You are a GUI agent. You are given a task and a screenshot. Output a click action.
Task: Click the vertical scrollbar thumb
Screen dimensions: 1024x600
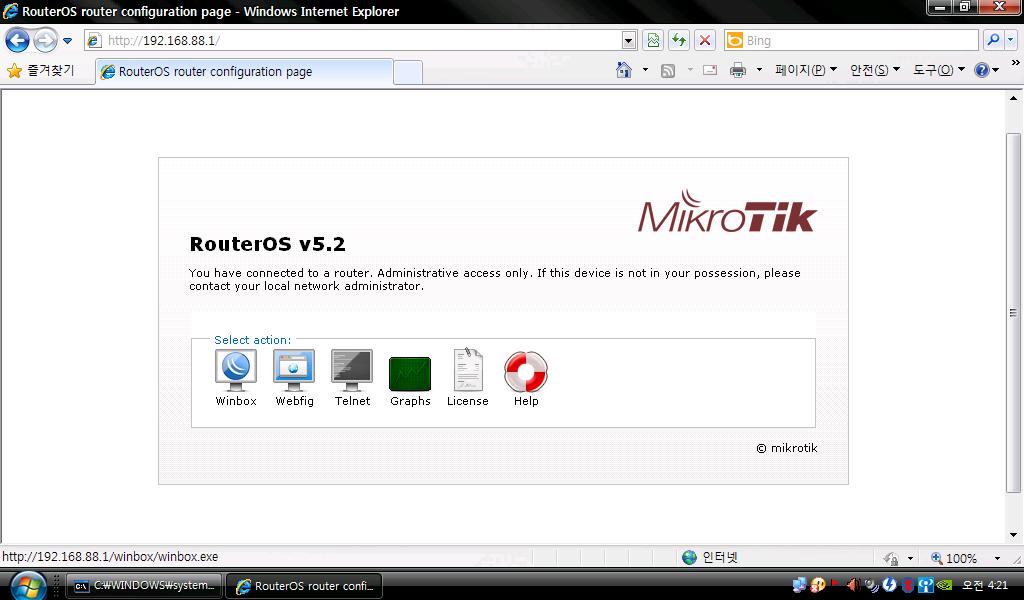click(1013, 313)
